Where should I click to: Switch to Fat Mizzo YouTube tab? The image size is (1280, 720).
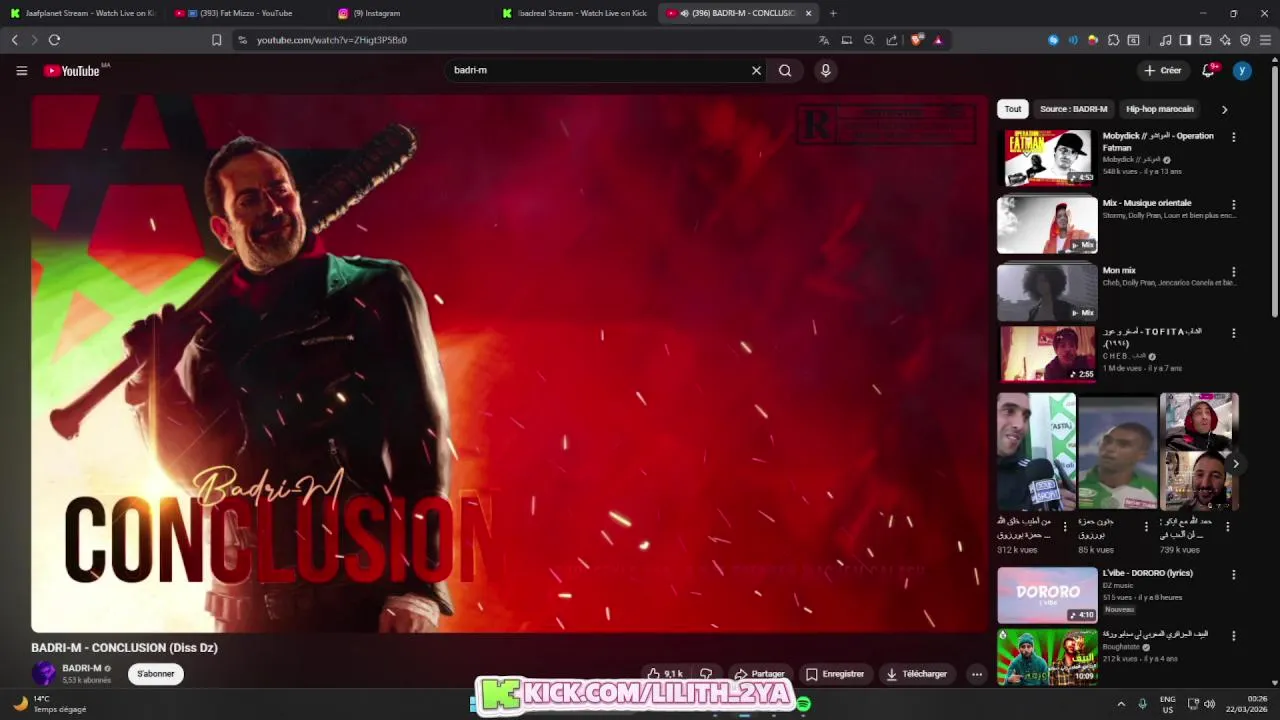(x=245, y=13)
